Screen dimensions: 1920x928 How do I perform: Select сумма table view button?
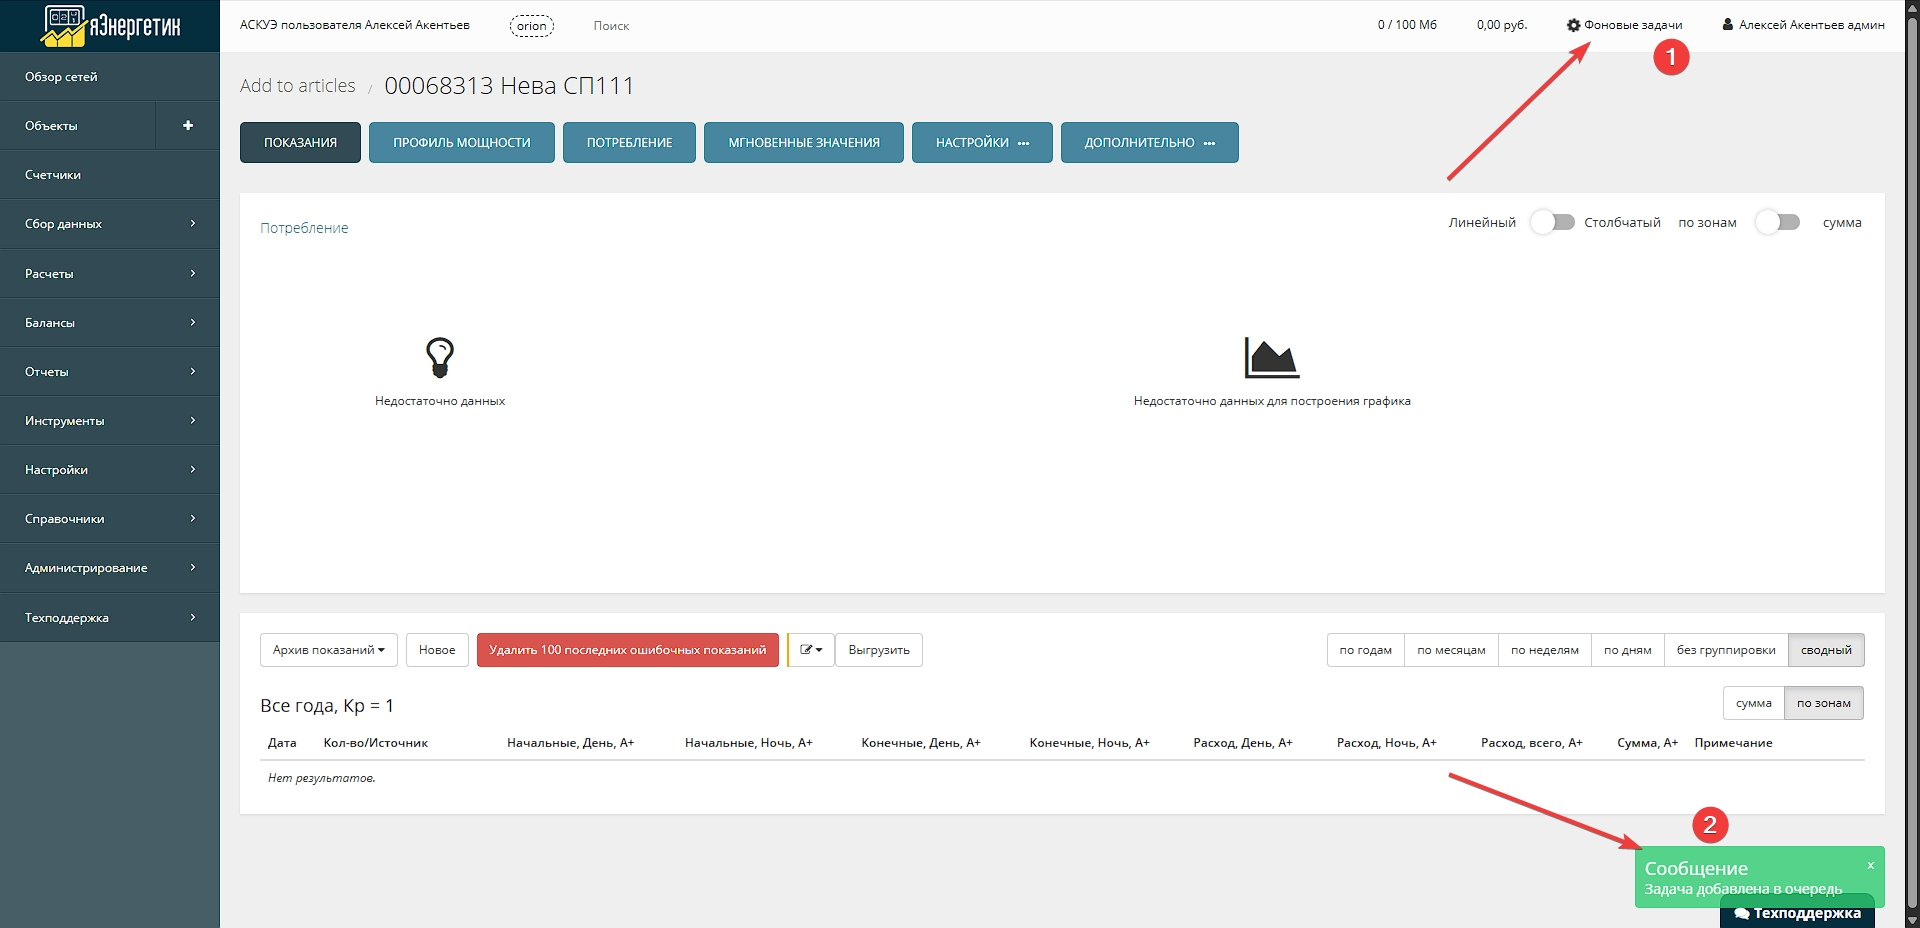coord(1753,703)
